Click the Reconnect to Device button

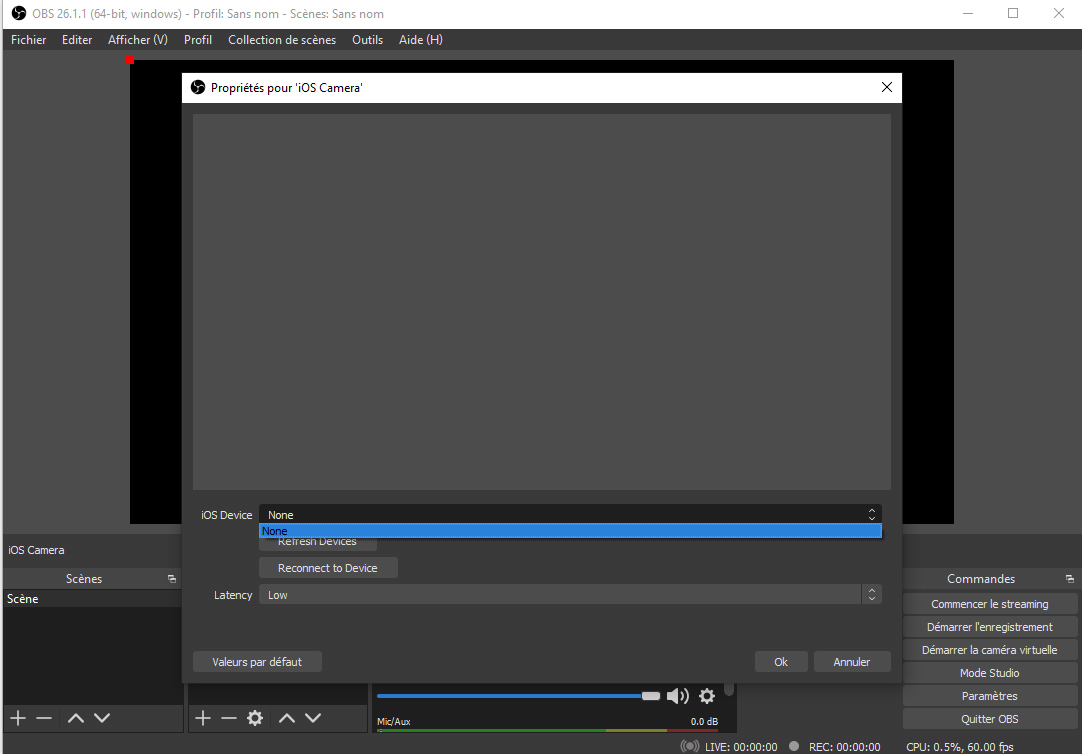328,568
